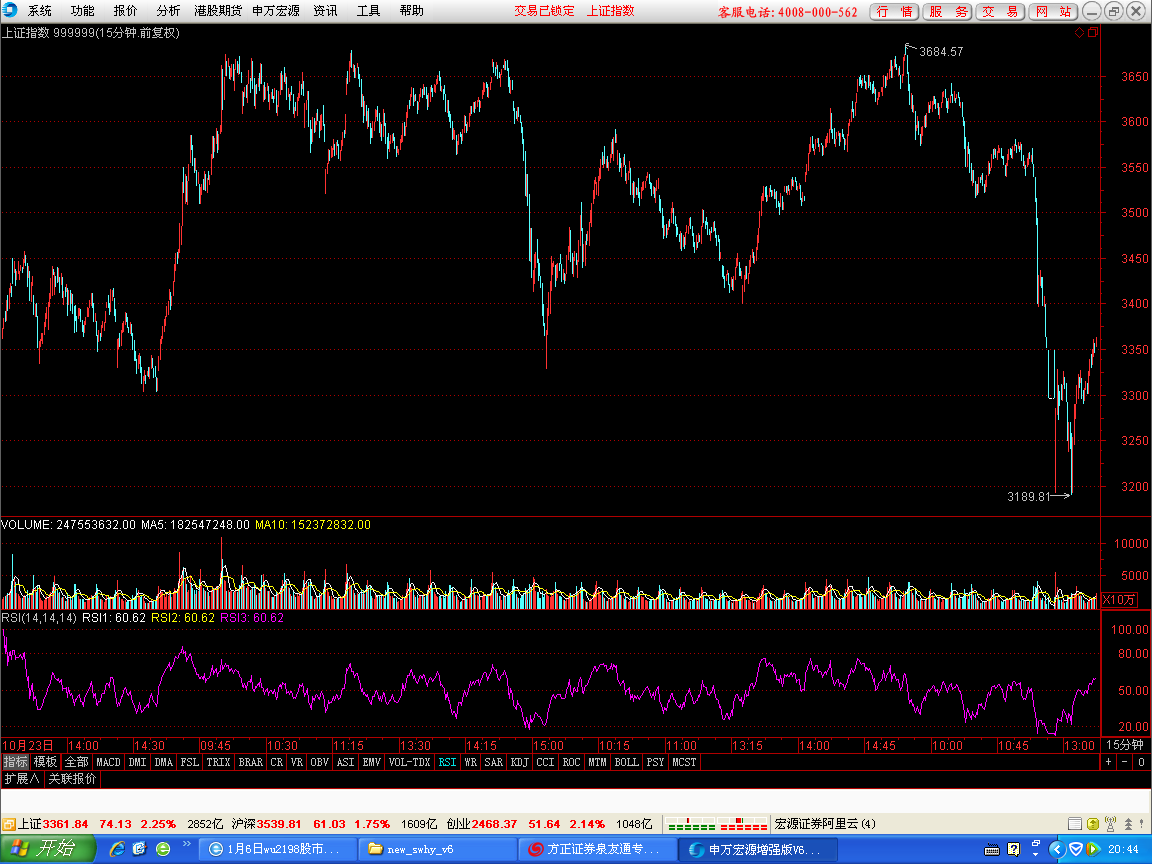Image resolution: width=1152 pixels, height=864 pixels.
Task: Click the yellow icon left of 上证 status
Action: click(9, 824)
